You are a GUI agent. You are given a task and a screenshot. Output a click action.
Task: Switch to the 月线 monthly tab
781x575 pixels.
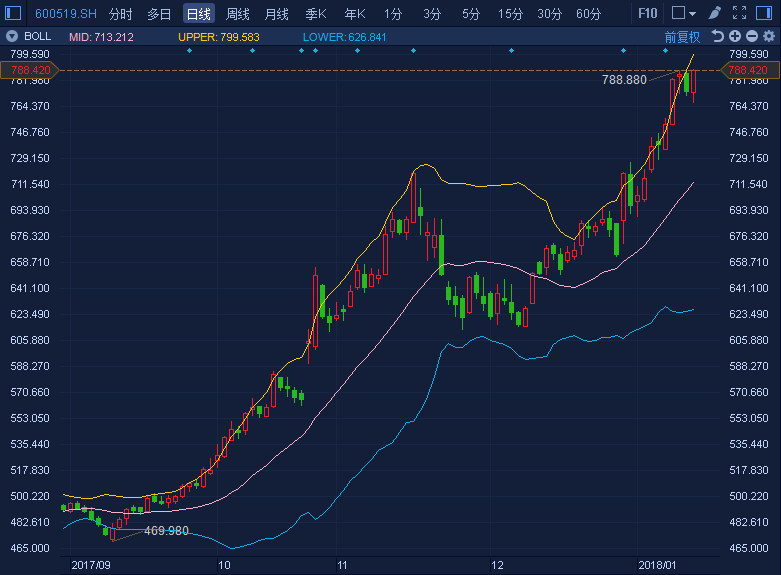tap(276, 14)
